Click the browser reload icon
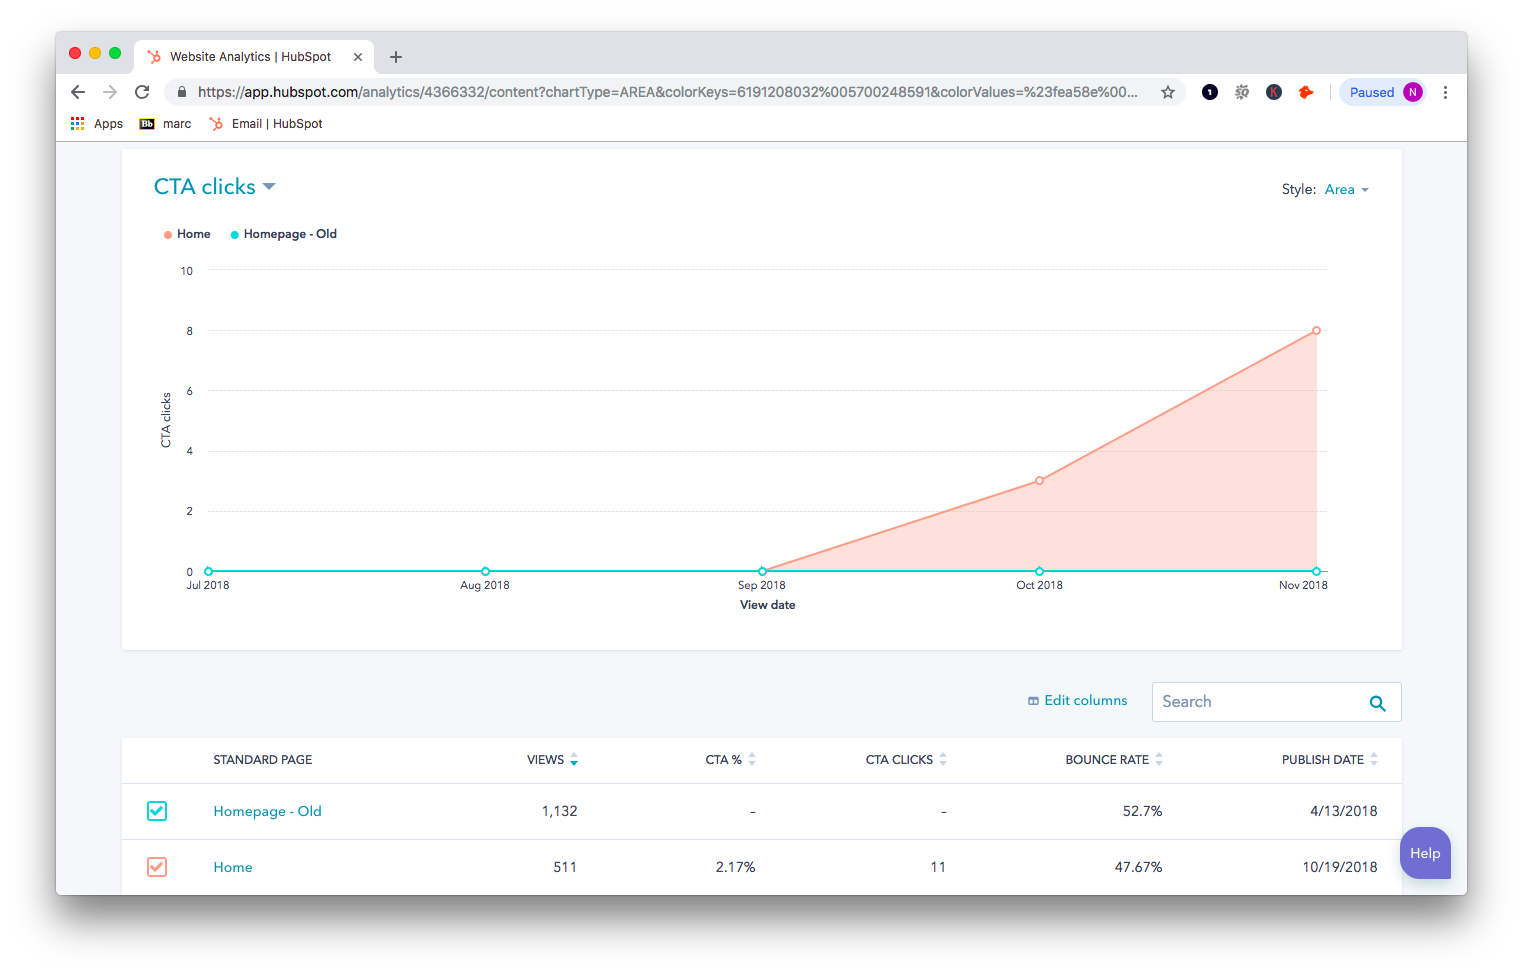 pos(142,92)
